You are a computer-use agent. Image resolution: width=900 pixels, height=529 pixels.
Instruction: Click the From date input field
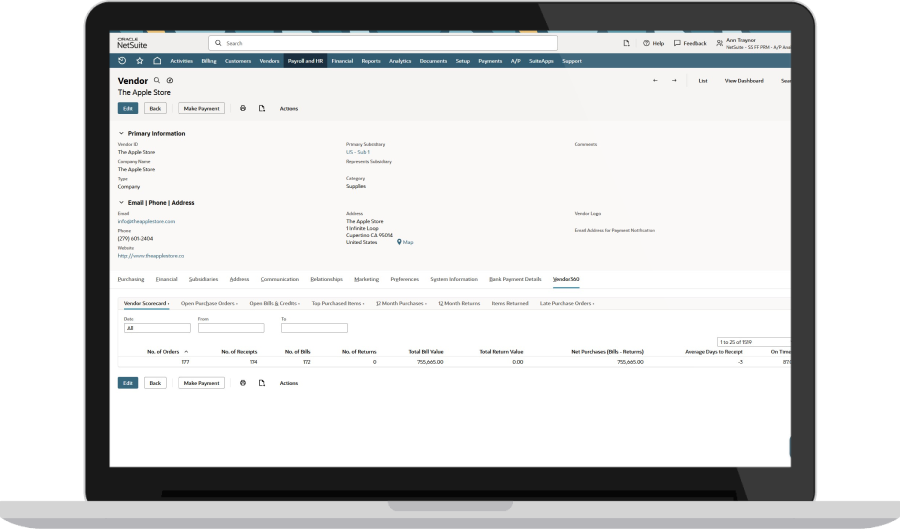tap(230, 327)
